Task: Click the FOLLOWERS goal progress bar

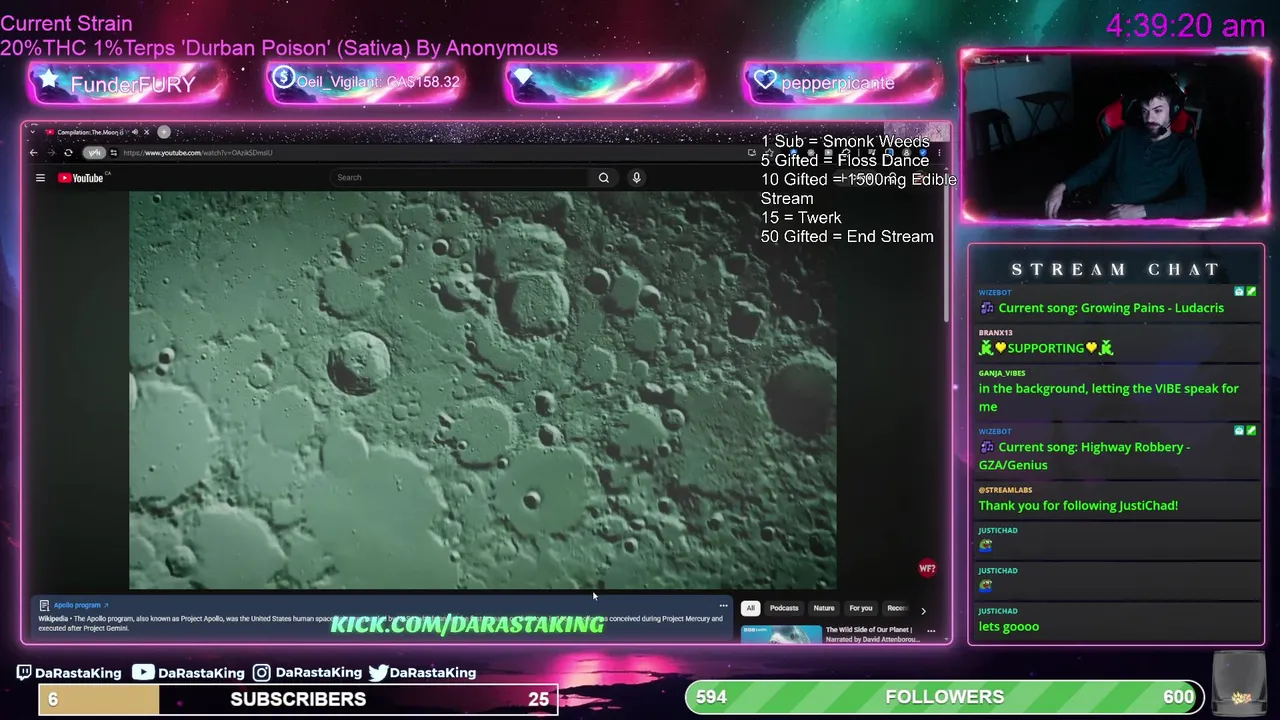Action: (x=944, y=697)
